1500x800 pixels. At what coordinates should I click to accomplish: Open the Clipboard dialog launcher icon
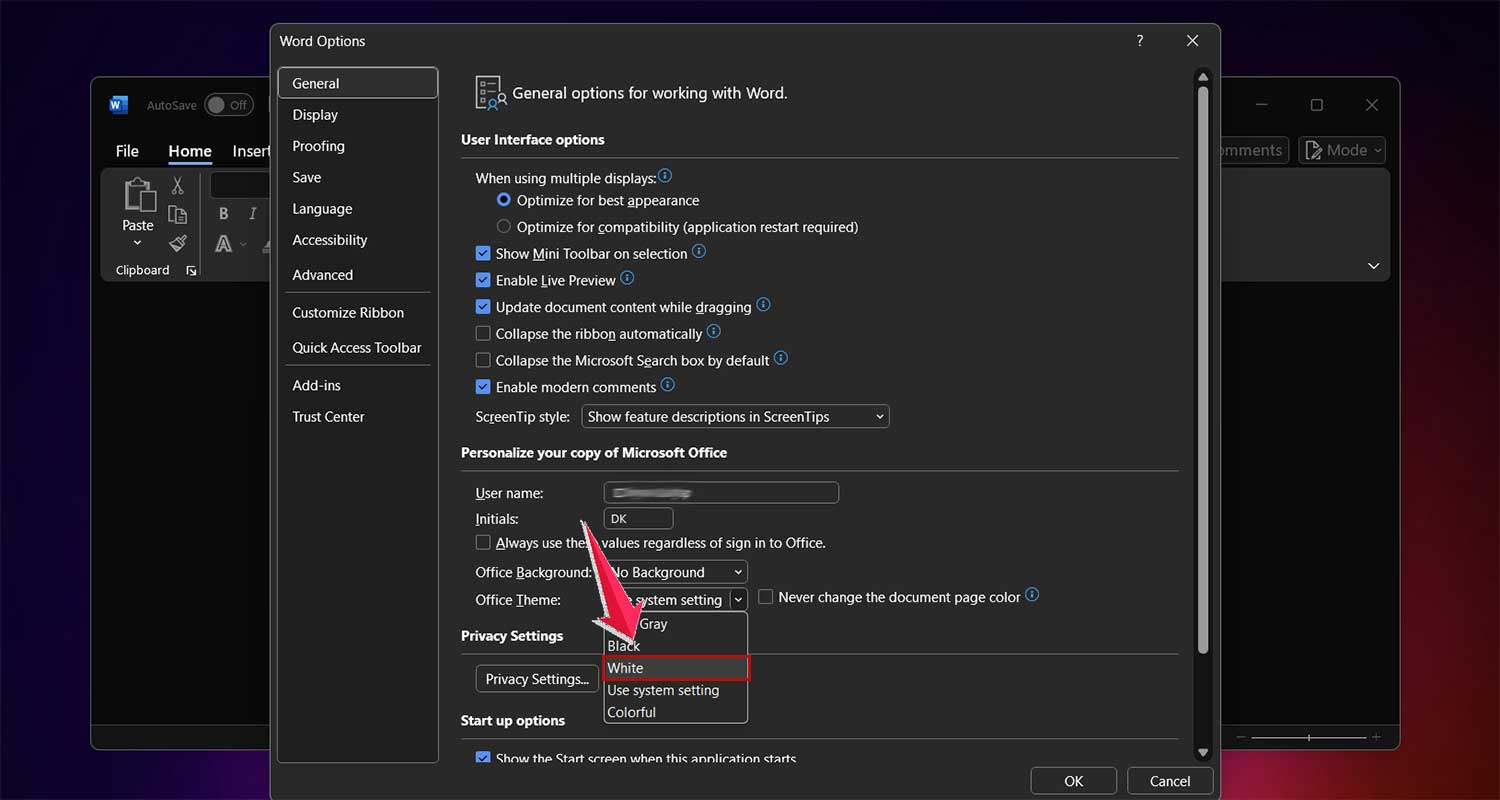(191, 269)
